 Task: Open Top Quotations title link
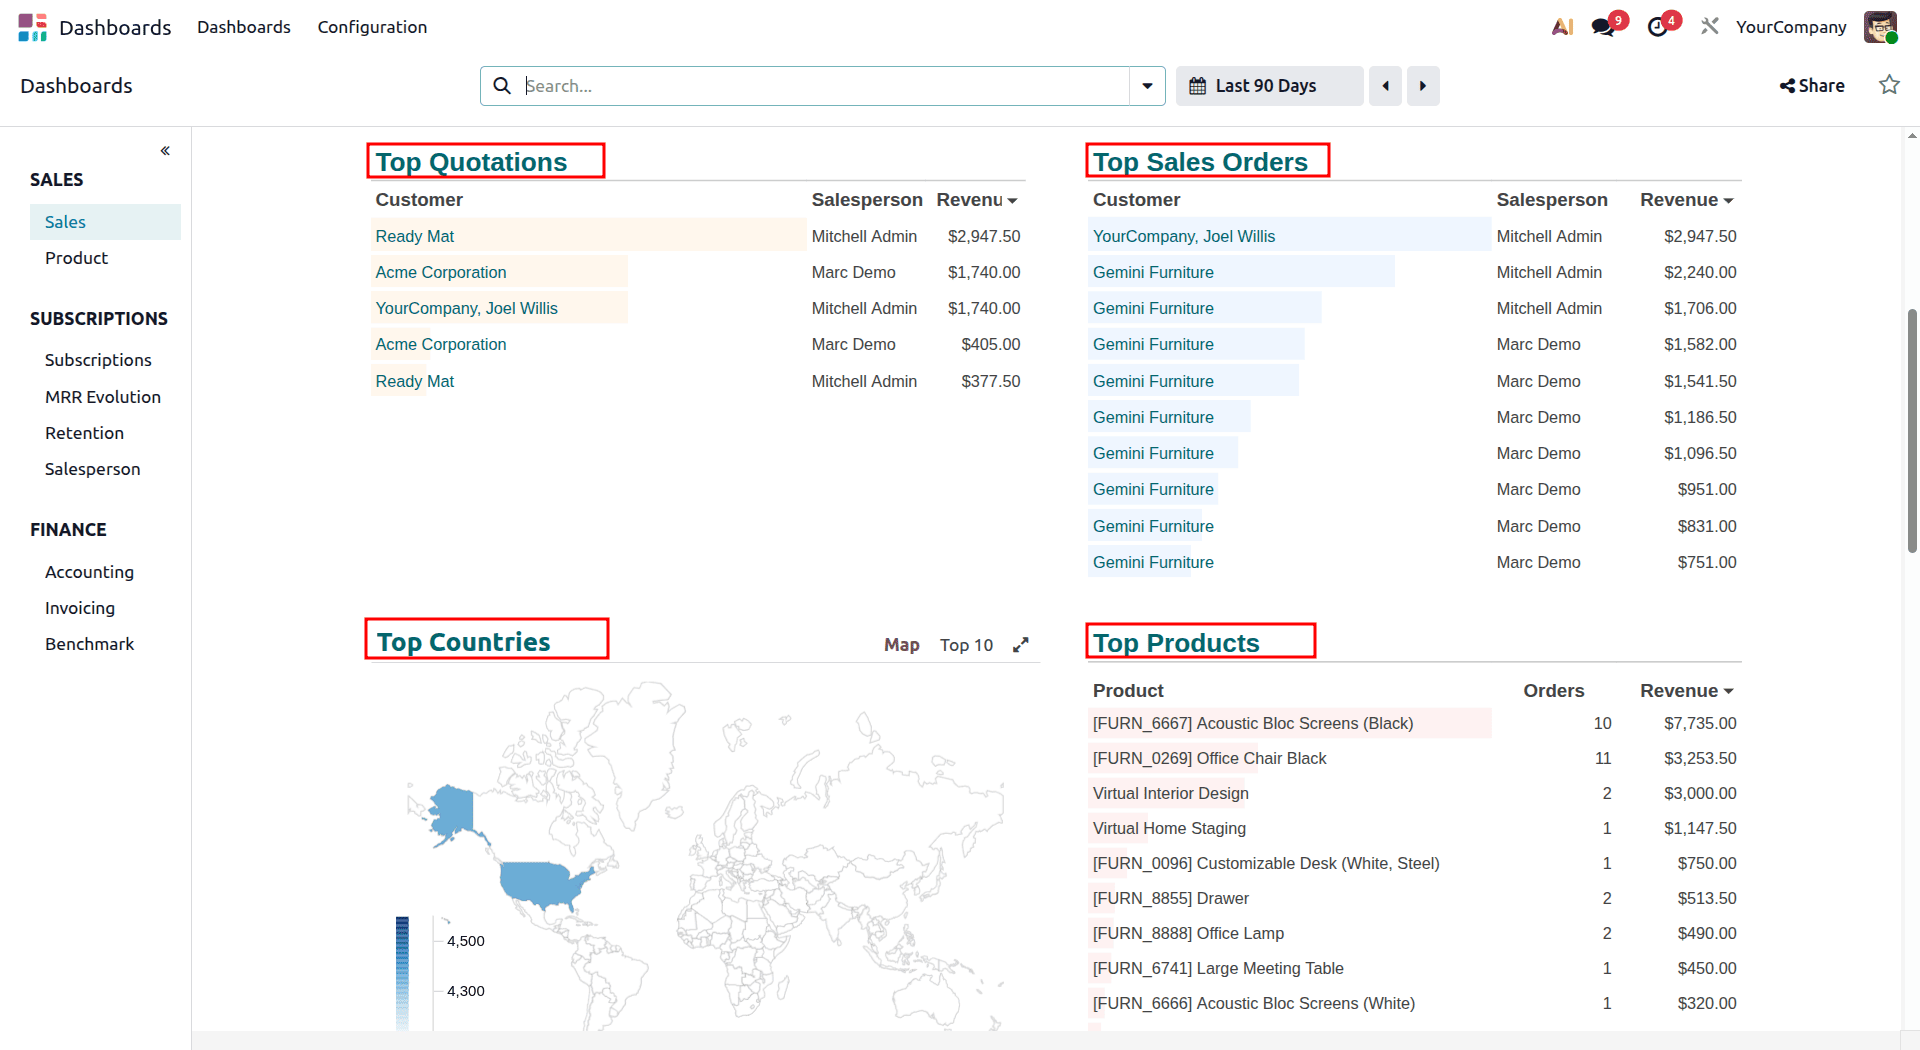pos(471,162)
